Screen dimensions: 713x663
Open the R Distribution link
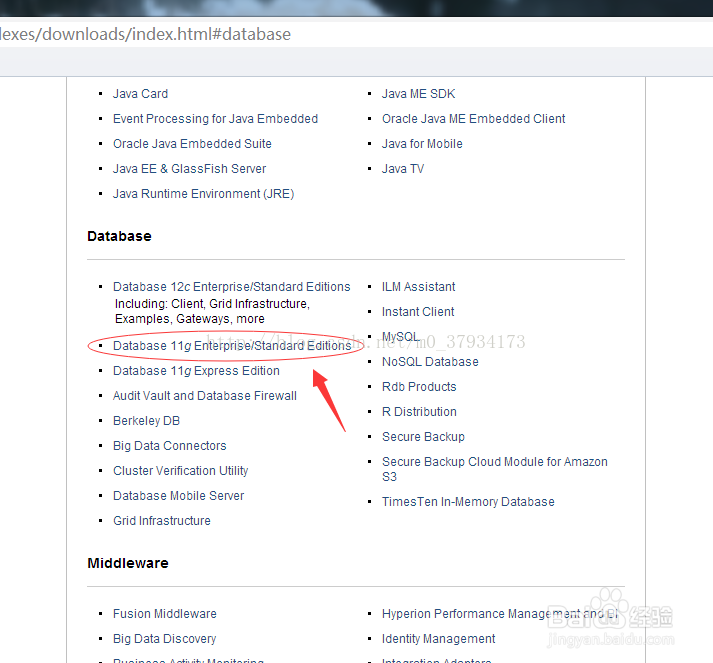419,412
